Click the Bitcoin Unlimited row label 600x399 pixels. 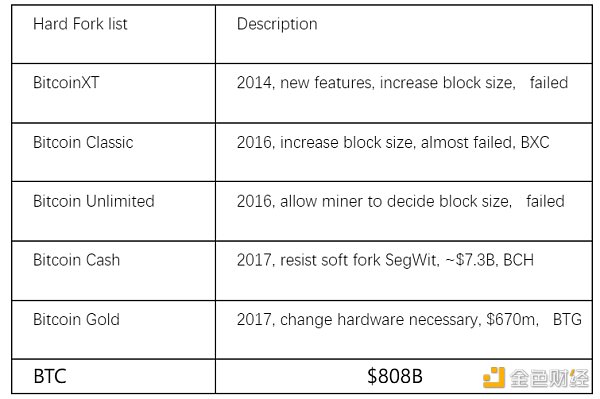click(94, 201)
